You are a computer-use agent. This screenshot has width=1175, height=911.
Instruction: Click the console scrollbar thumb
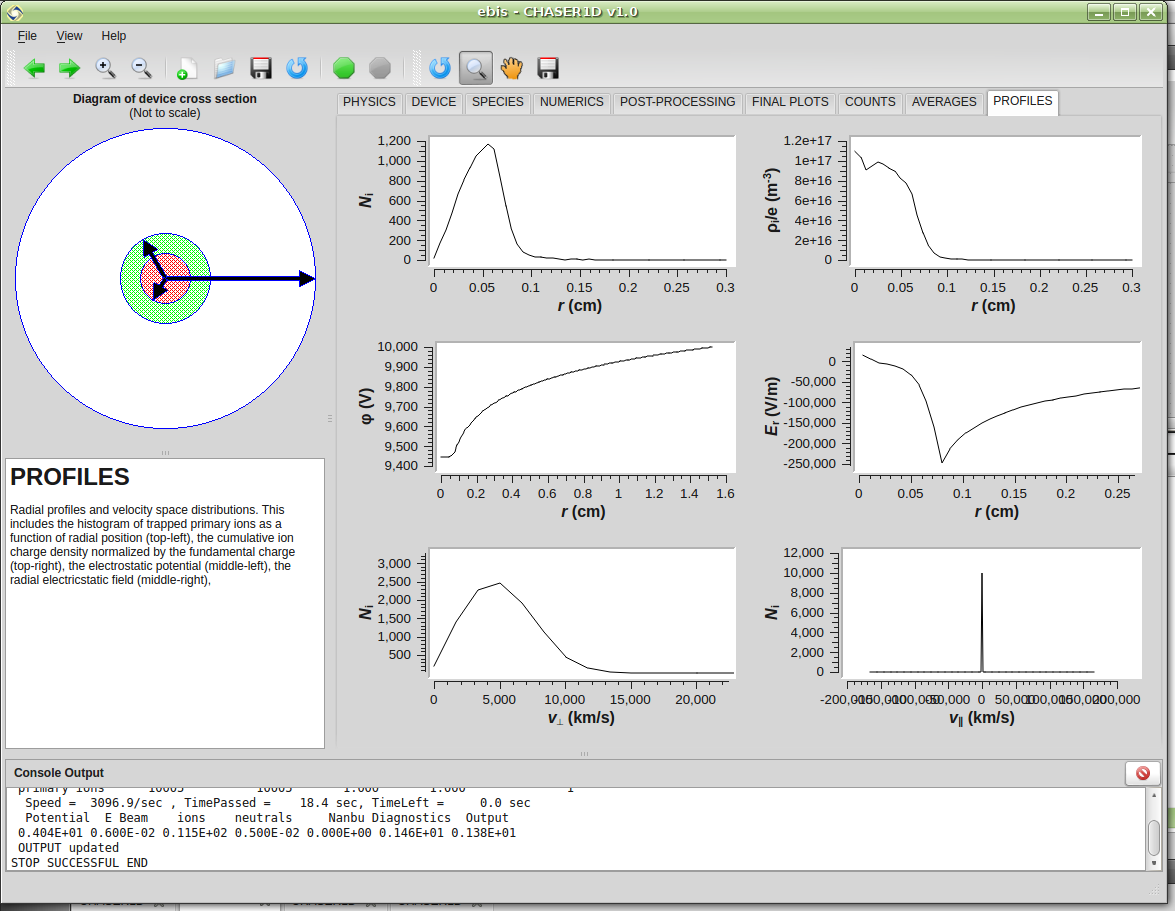1154,837
